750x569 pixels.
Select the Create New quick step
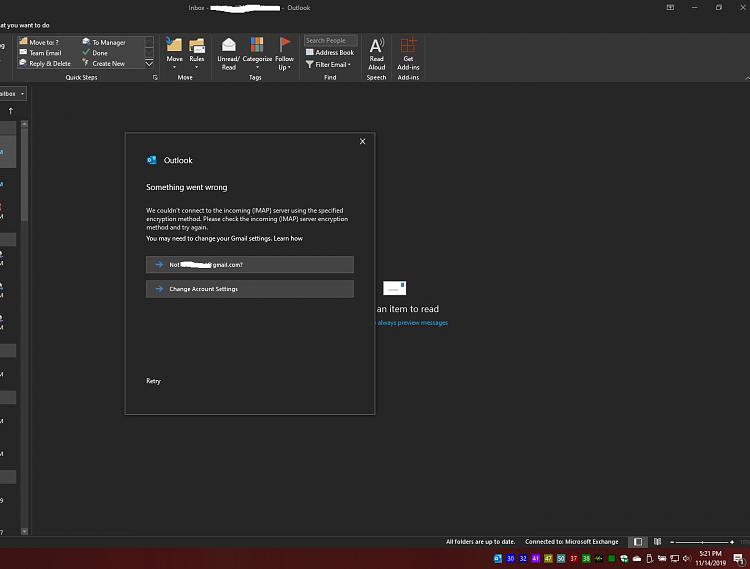[x=104, y=63]
